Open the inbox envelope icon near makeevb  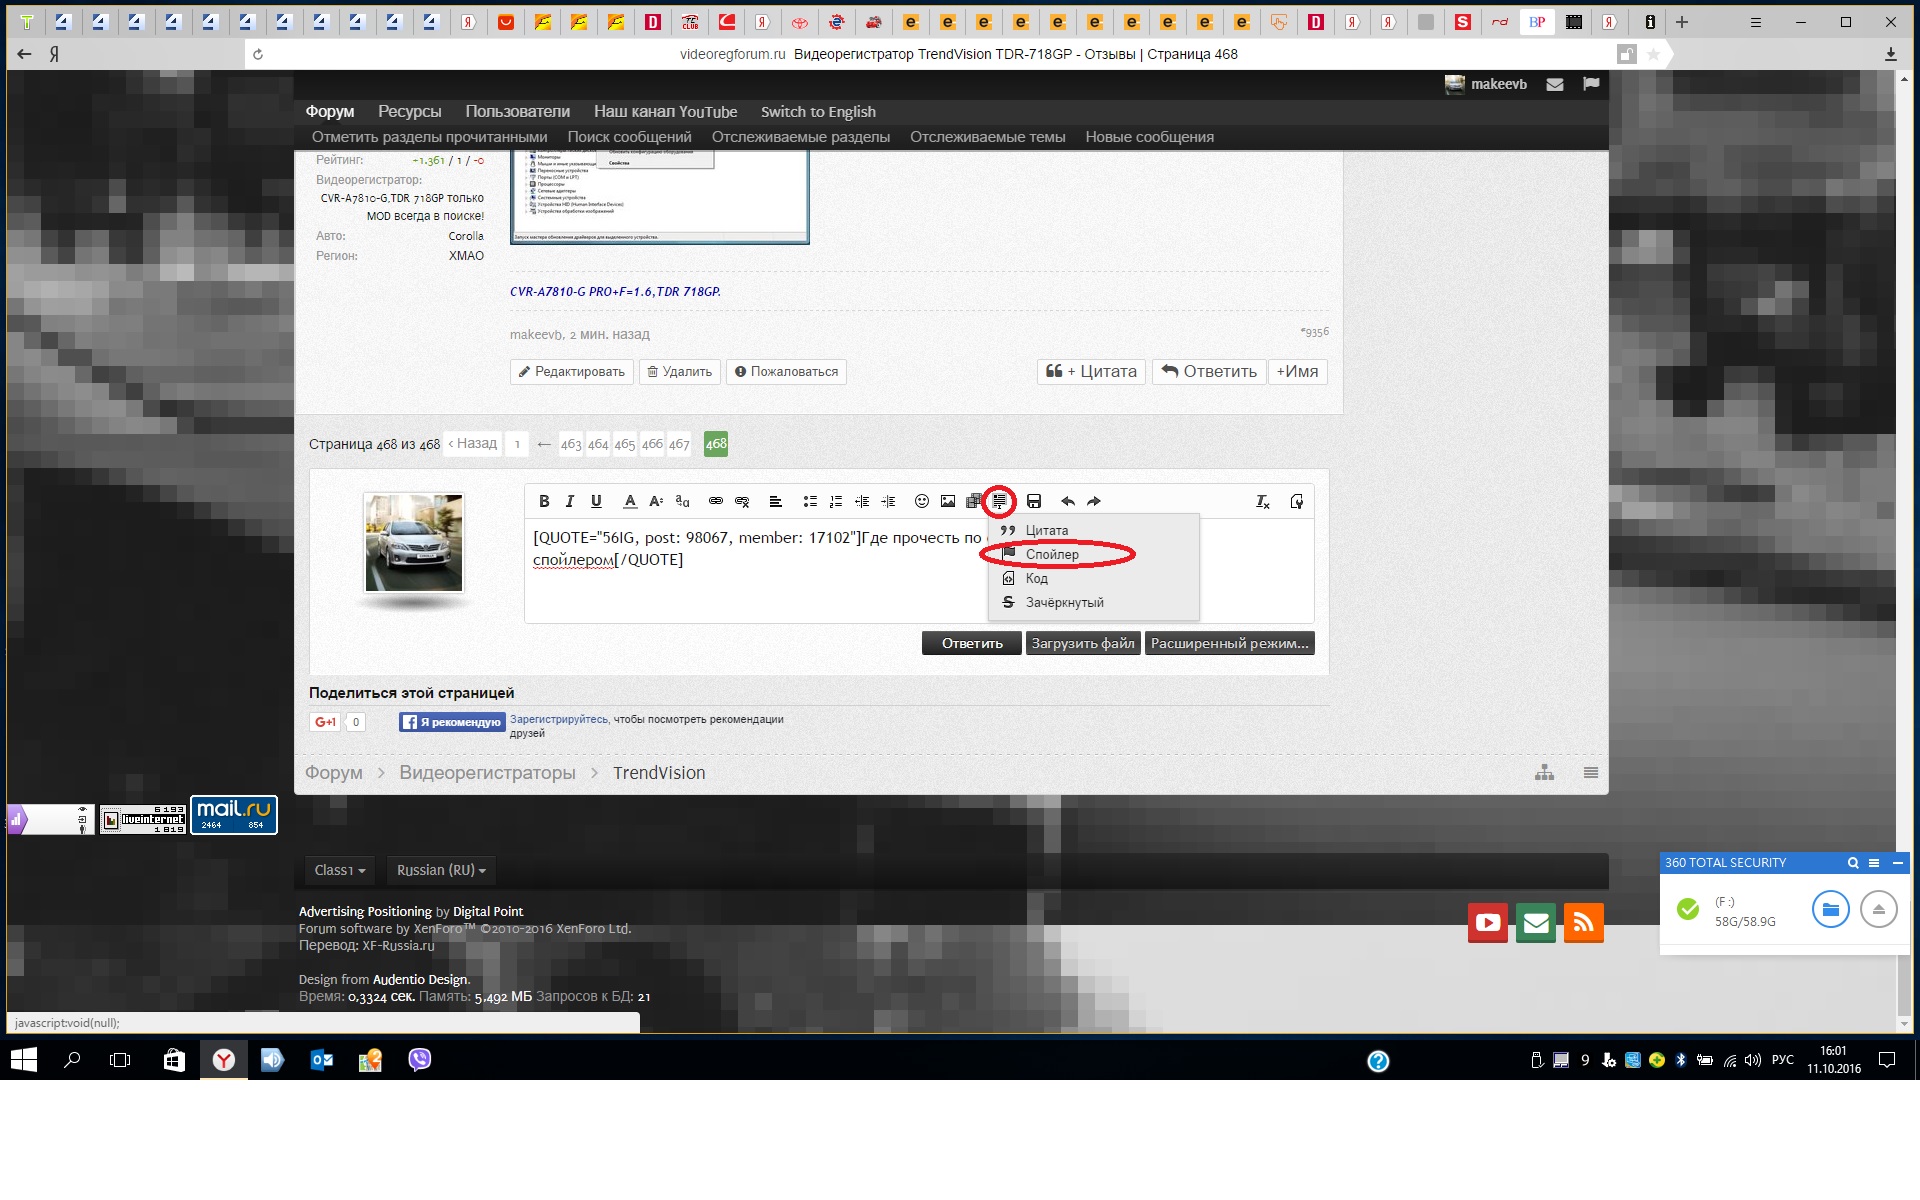(x=1555, y=85)
